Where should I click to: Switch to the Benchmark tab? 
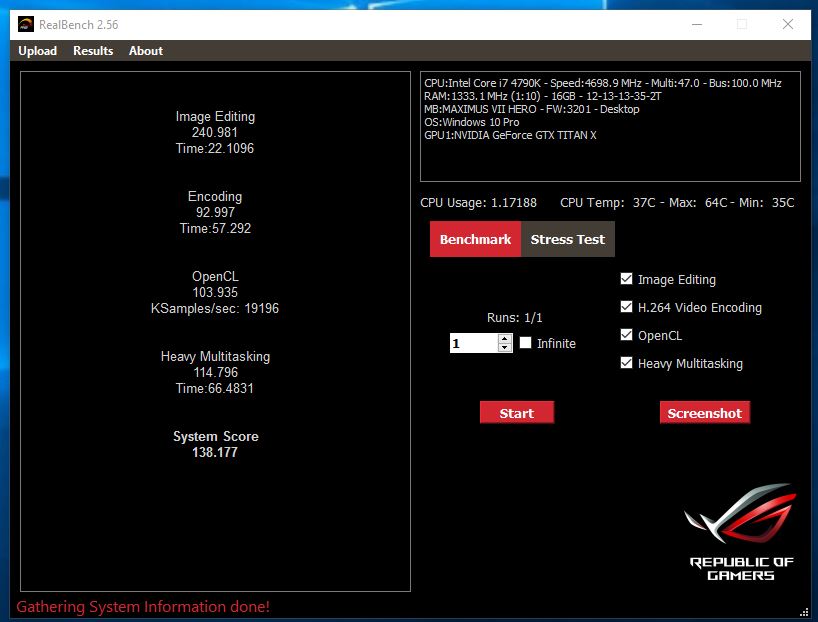click(x=475, y=239)
